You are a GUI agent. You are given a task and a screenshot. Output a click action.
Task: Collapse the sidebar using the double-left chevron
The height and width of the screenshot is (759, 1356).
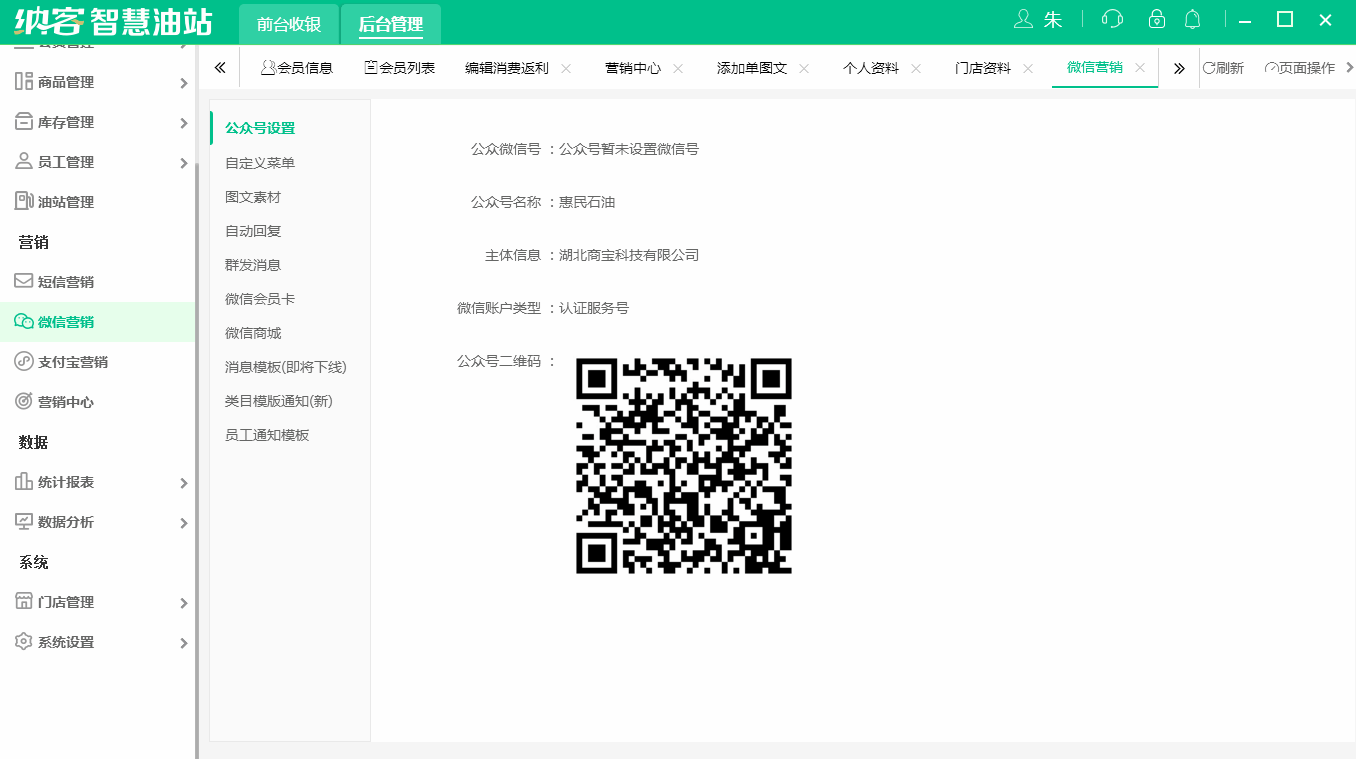click(x=220, y=67)
